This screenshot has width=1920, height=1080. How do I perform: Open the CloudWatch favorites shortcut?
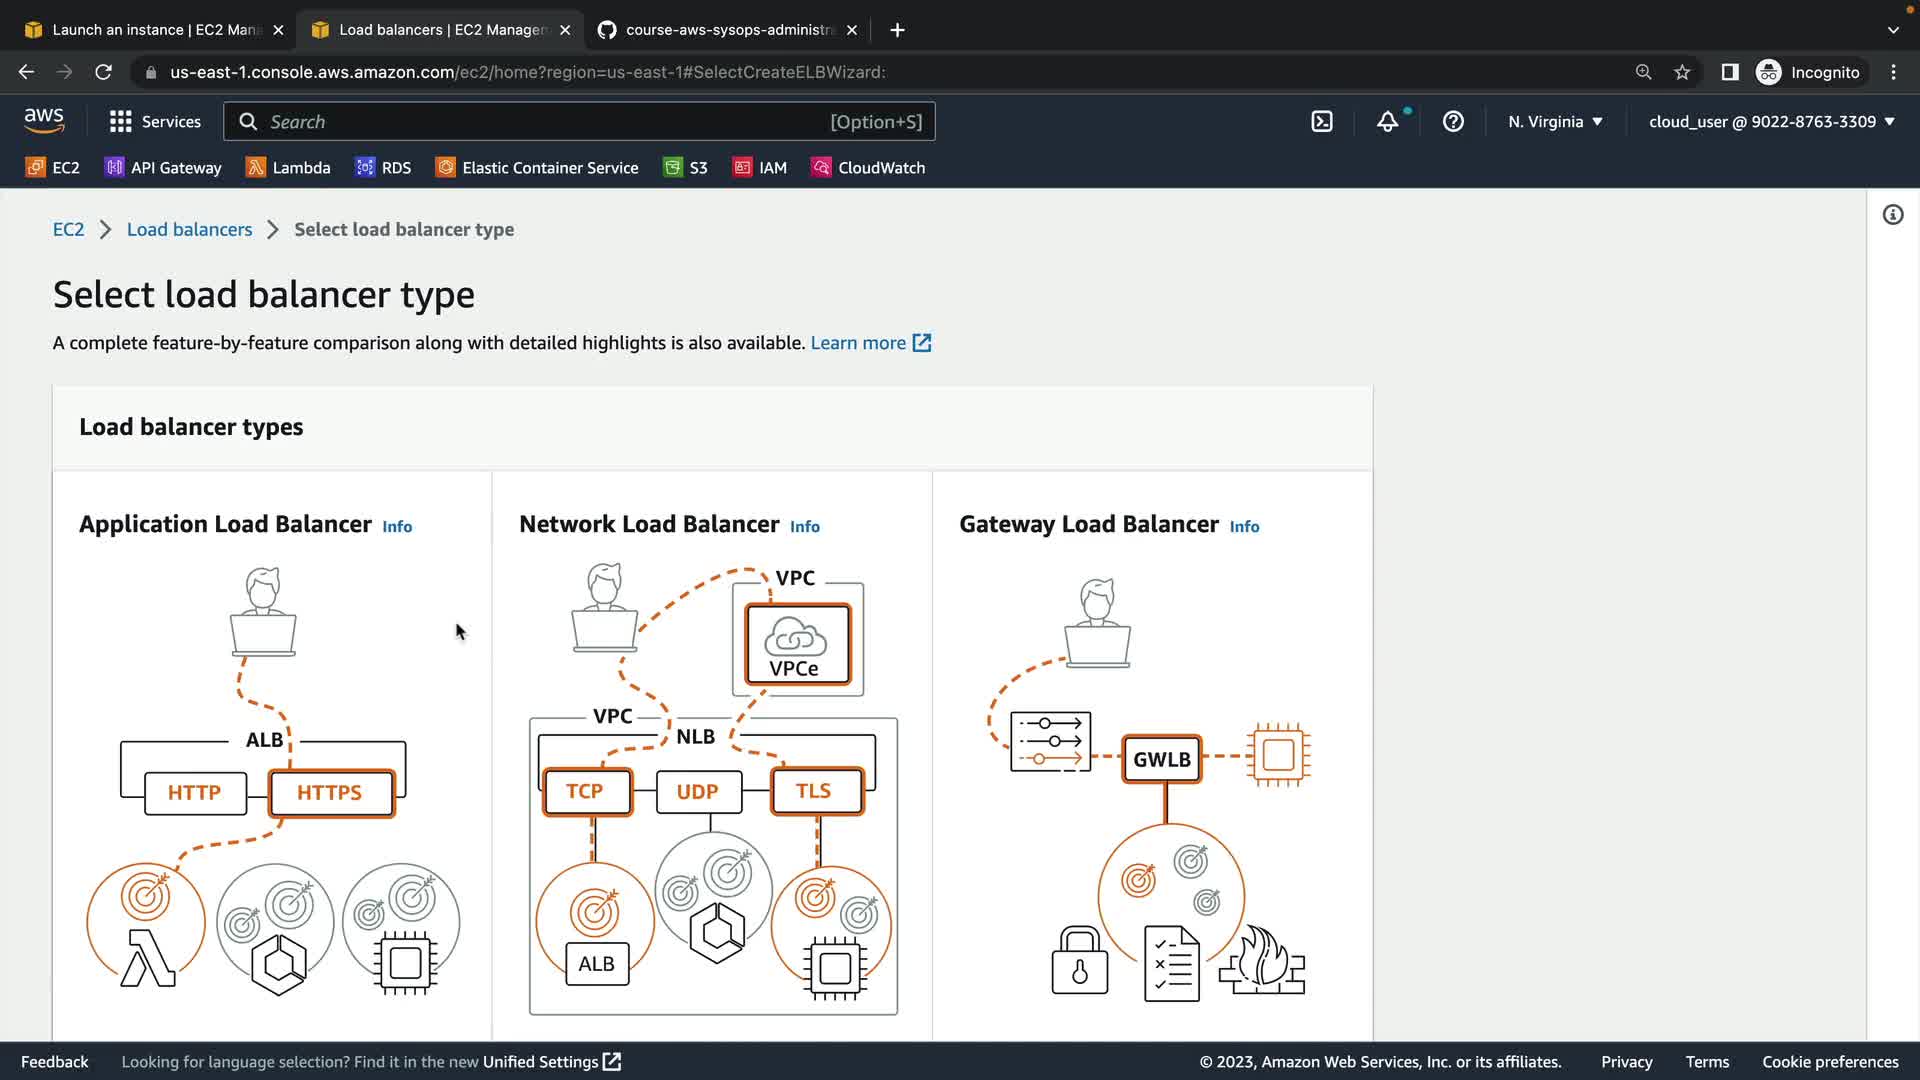click(868, 168)
